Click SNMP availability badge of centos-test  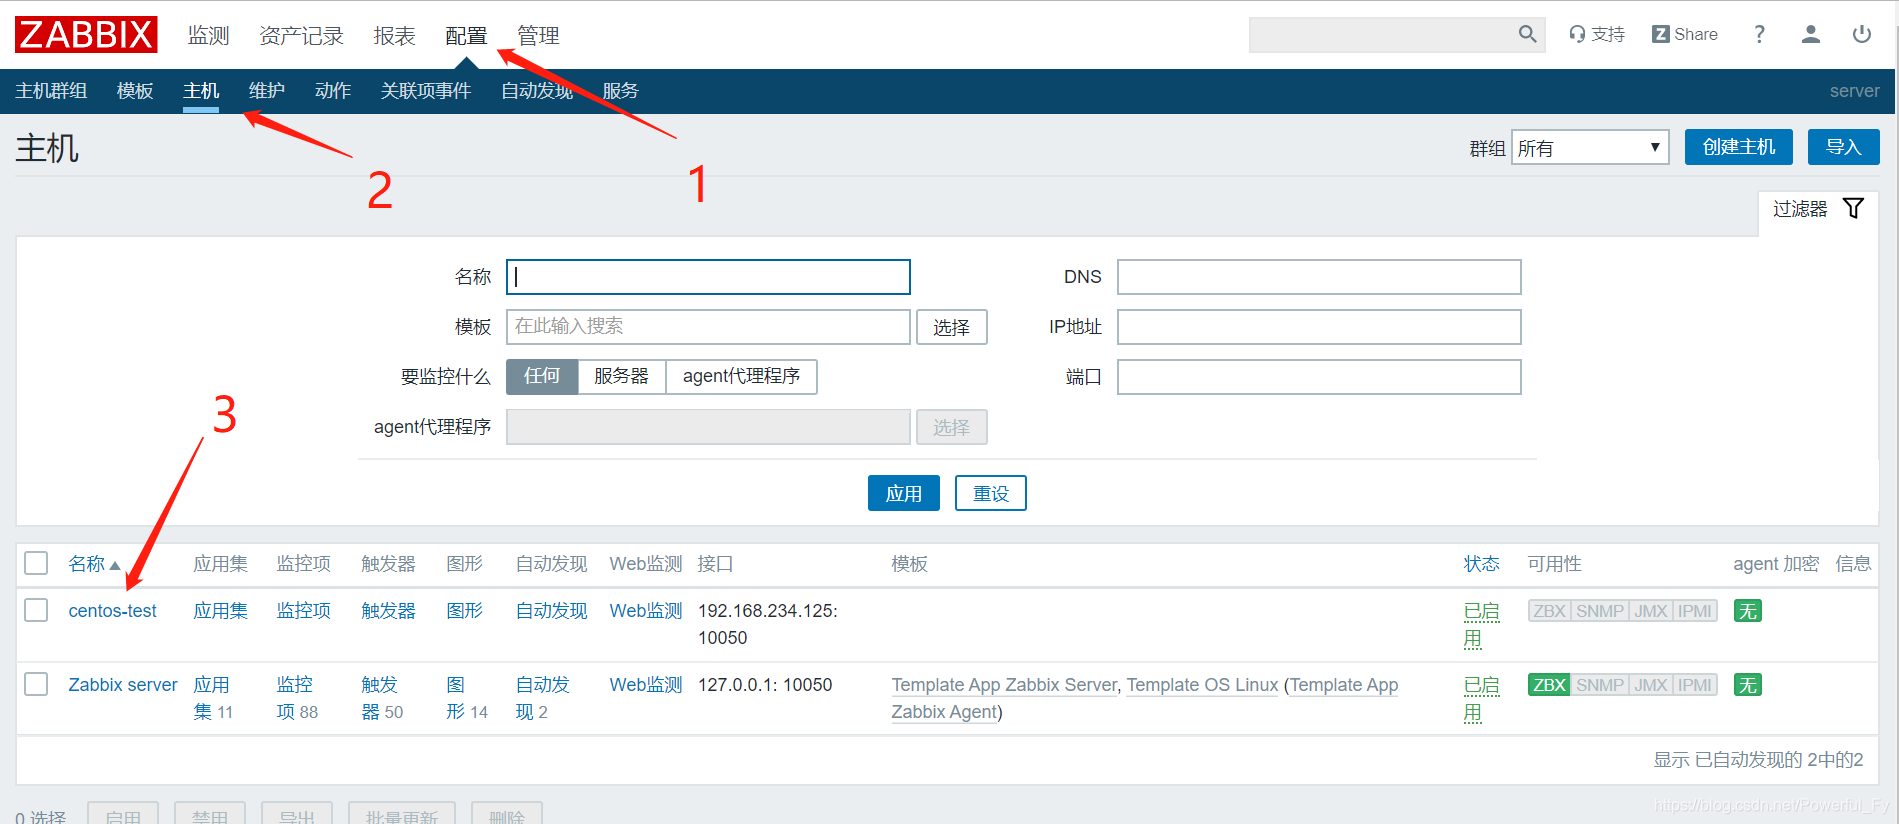pos(1600,611)
